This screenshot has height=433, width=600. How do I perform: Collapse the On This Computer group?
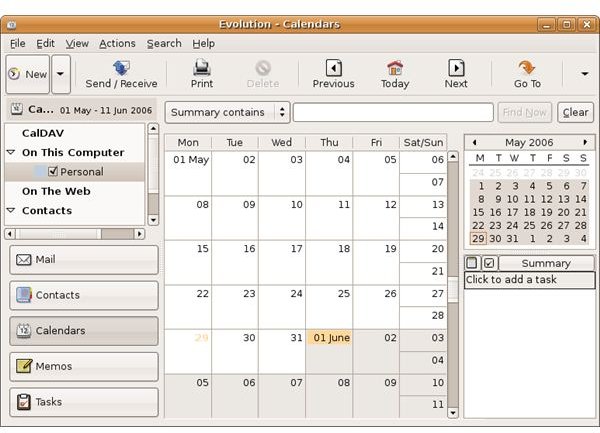11,152
